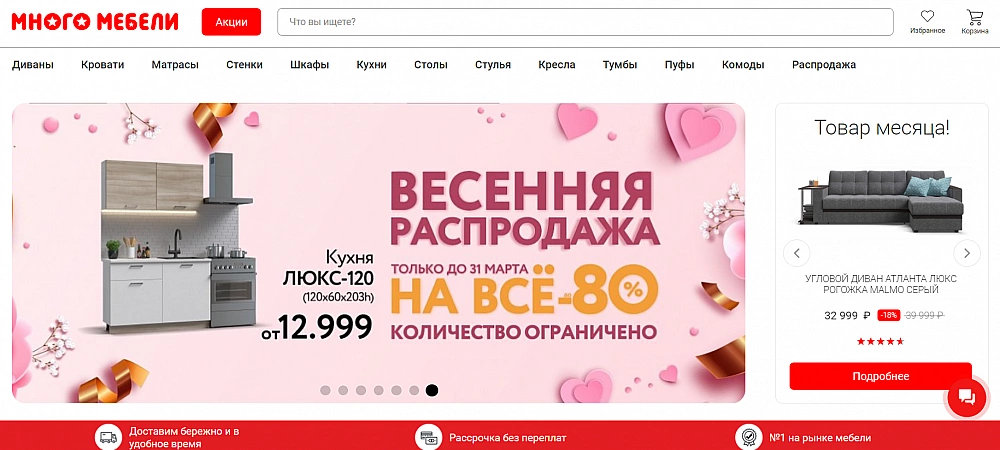Select the last black banner slide dot
Screen dimensions: 1000x450
click(432, 390)
